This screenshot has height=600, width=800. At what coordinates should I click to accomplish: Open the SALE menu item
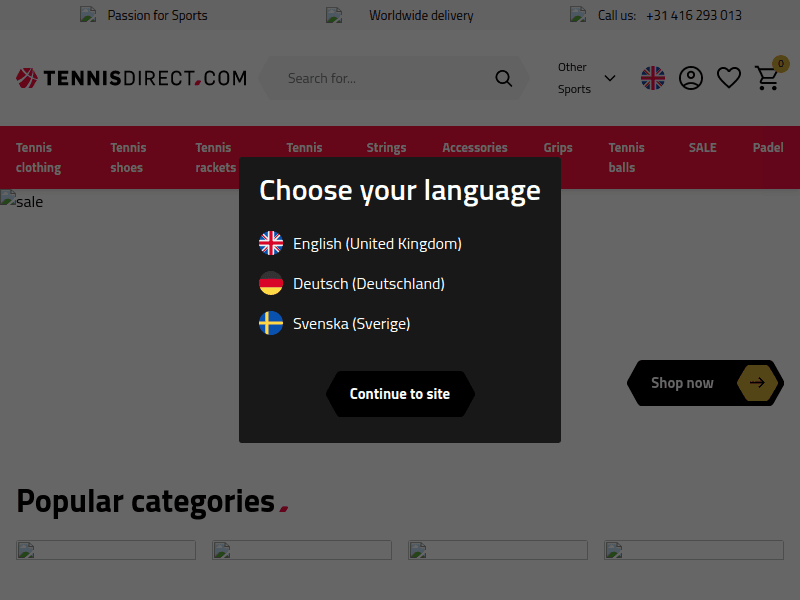(702, 147)
